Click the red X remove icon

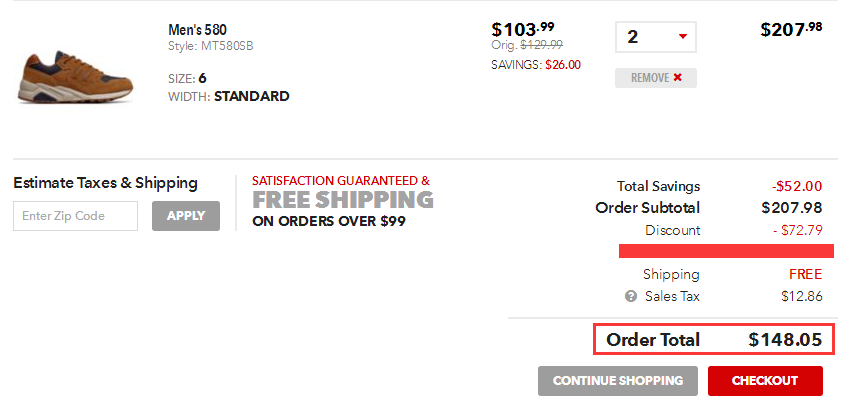point(678,78)
